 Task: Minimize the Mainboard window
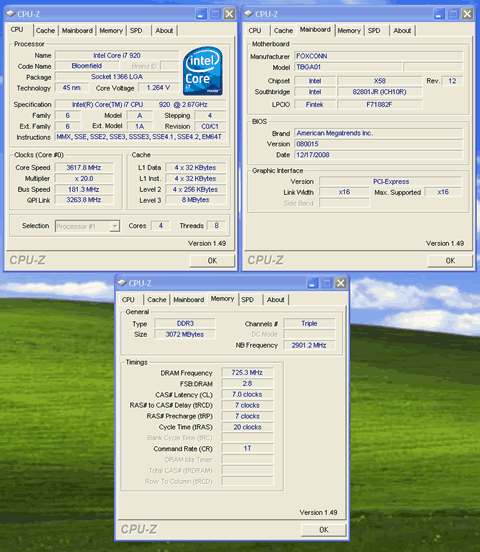coord(439,14)
